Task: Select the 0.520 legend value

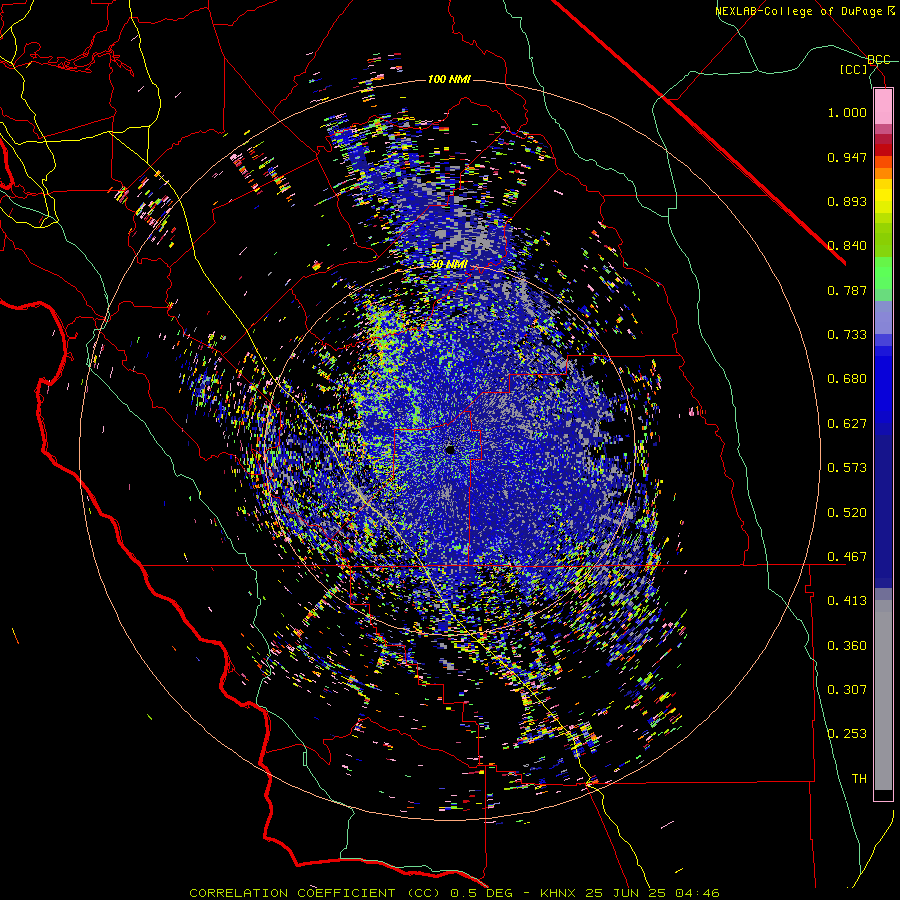Action: point(847,512)
